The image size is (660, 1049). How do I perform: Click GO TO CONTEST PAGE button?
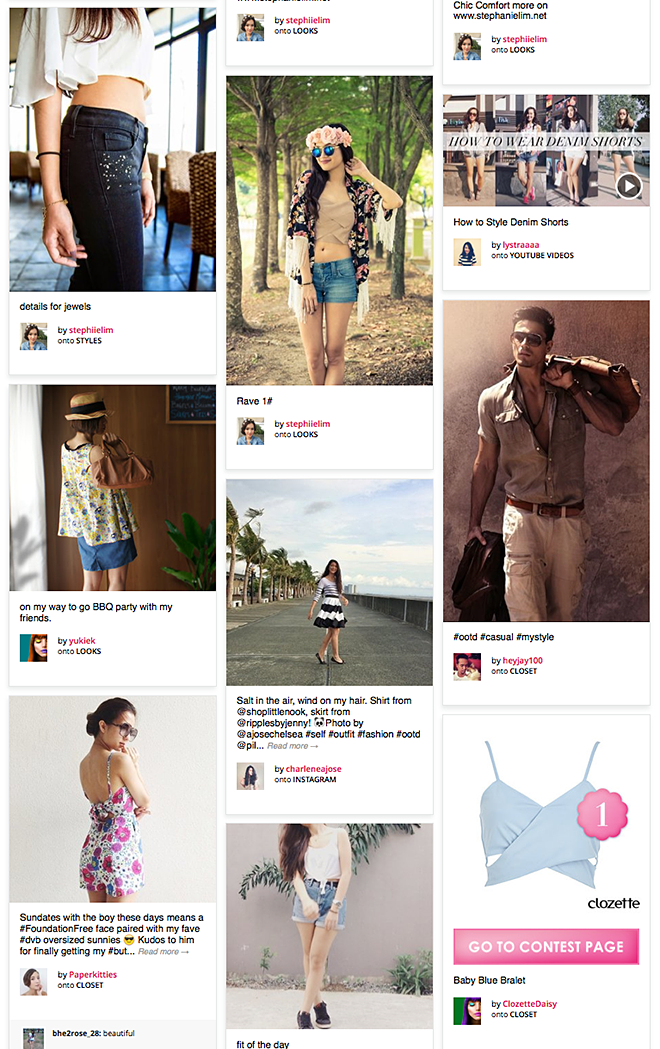546,947
